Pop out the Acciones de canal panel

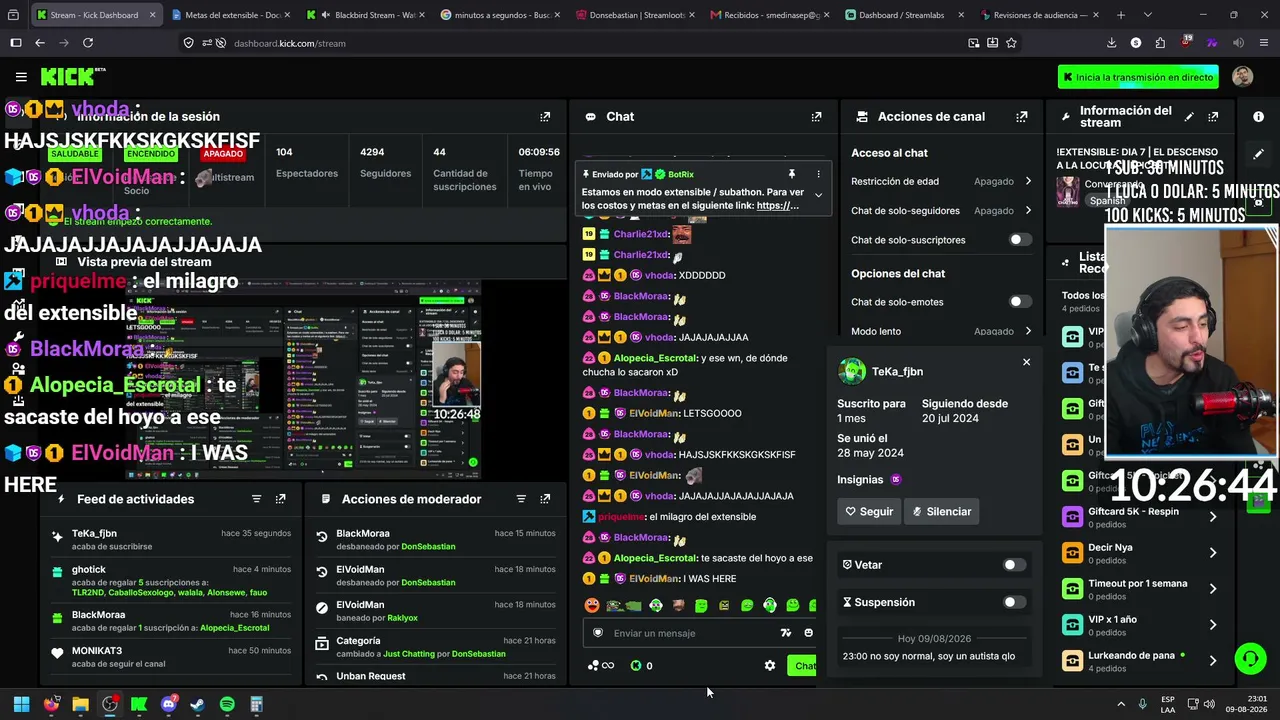(x=1021, y=117)
